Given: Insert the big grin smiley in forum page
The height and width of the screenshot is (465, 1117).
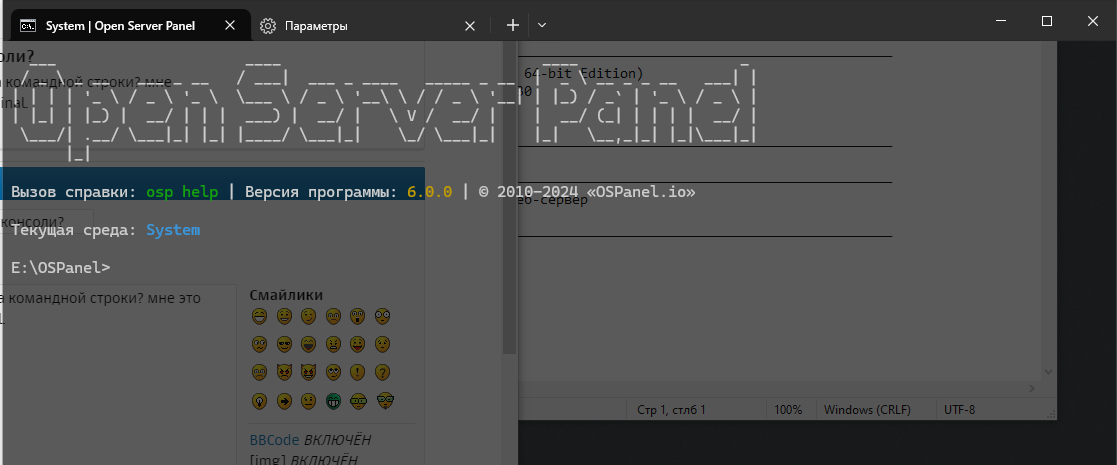Looking at the screenshot, I should pyautogui.click(x=260, y=315).
